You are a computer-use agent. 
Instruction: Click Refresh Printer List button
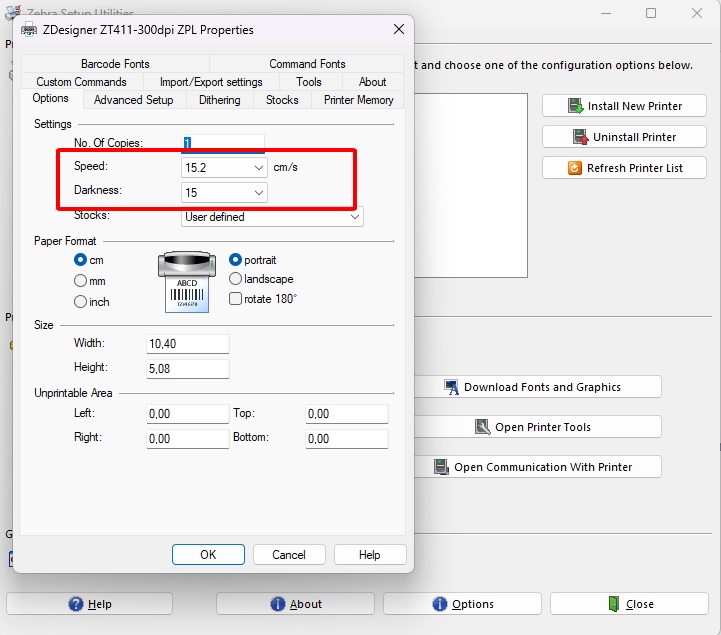[x=624, y=168]
